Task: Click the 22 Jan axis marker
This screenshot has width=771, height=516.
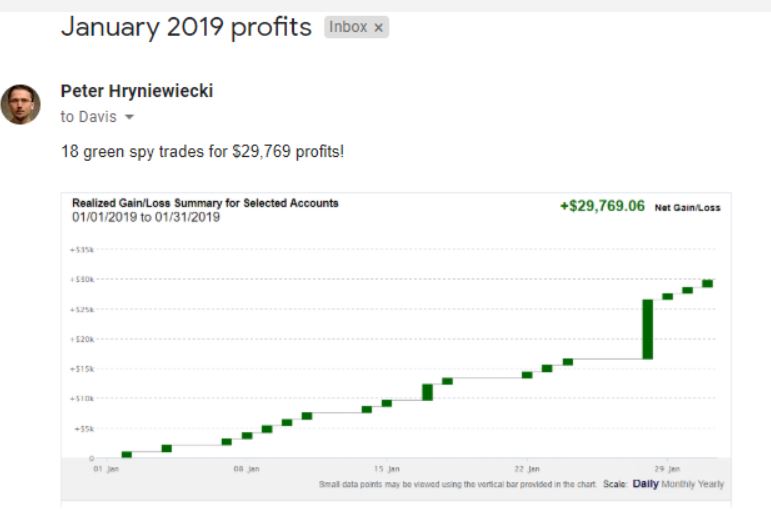Action: (x=527, y=469)
